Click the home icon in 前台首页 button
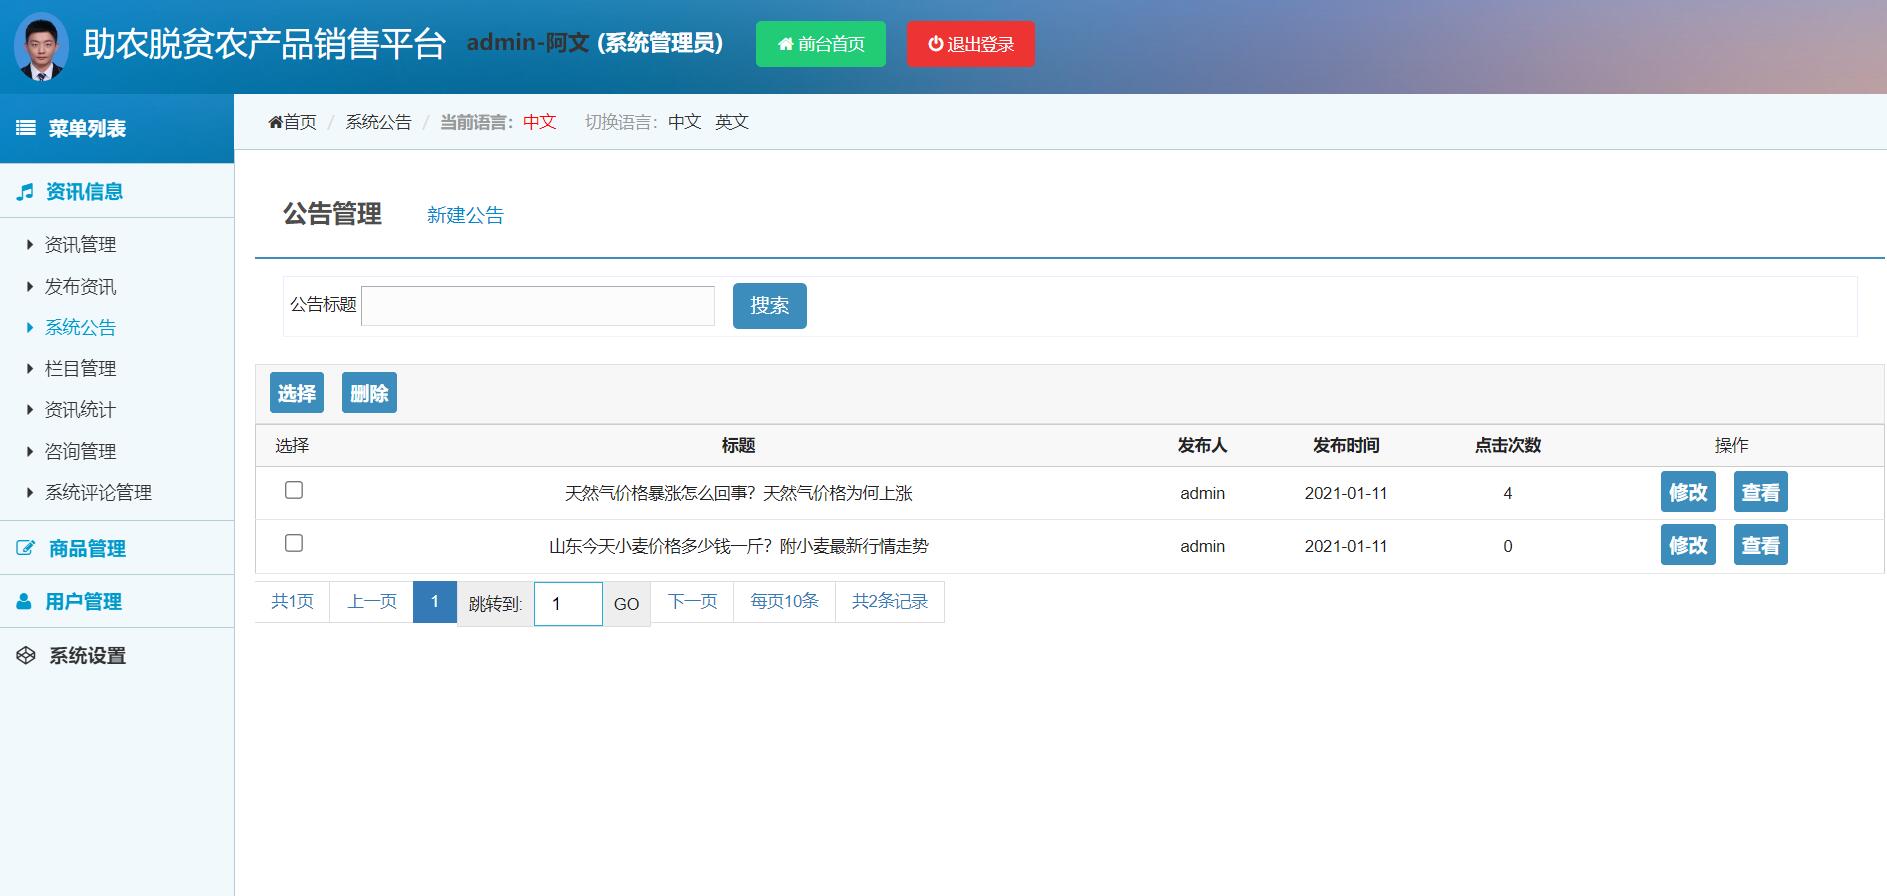The height and width of the screenshot is (896, 1887). click(x=786, y=44)
